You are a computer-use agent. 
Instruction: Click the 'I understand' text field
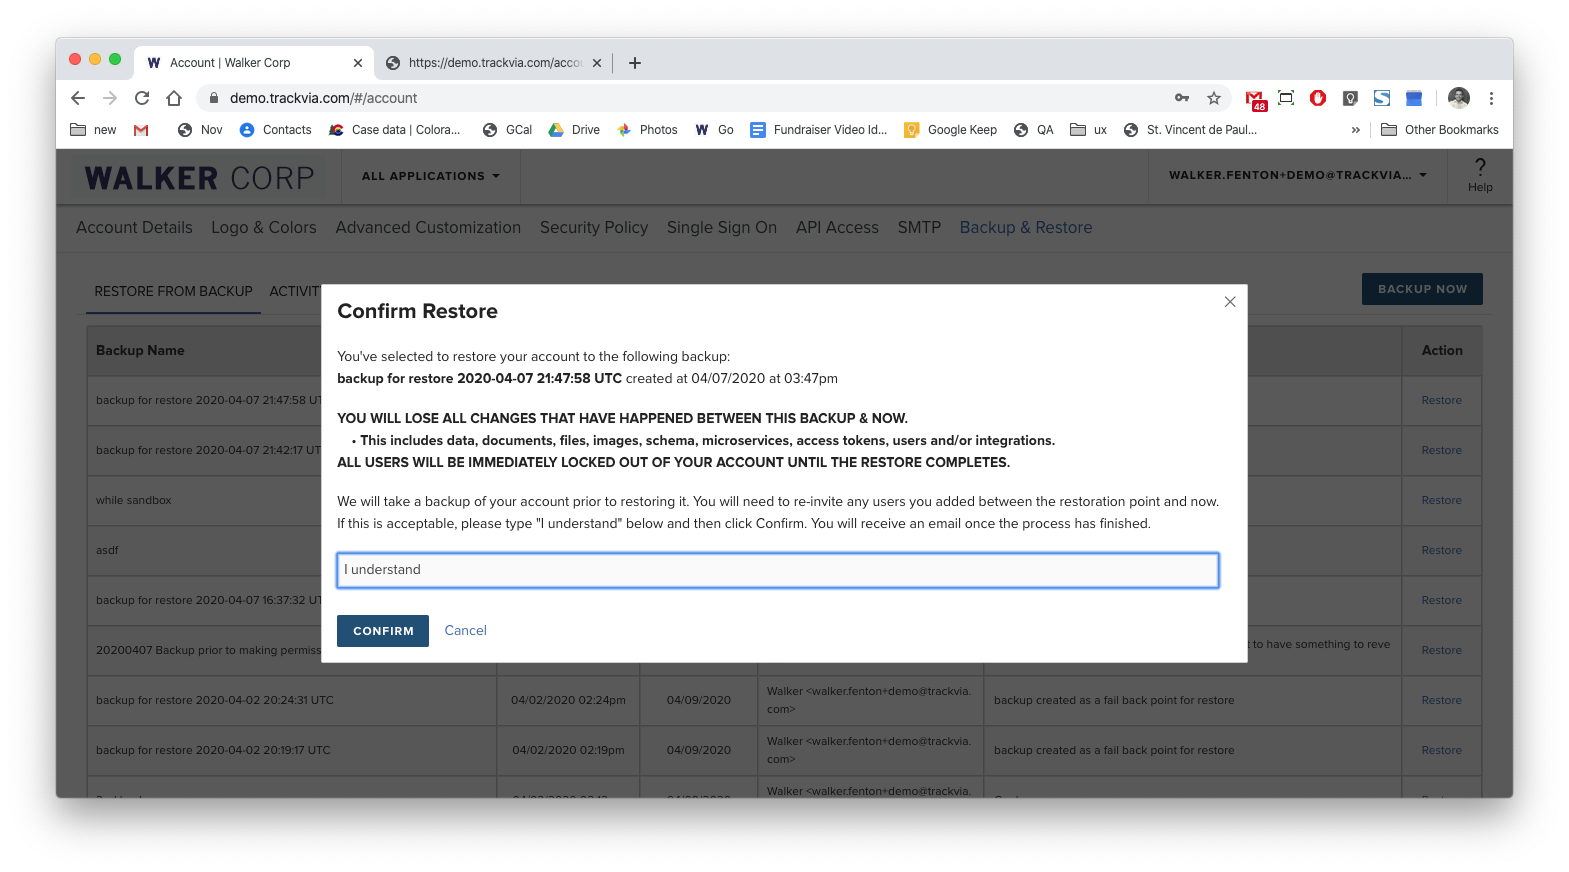(778, 570)
